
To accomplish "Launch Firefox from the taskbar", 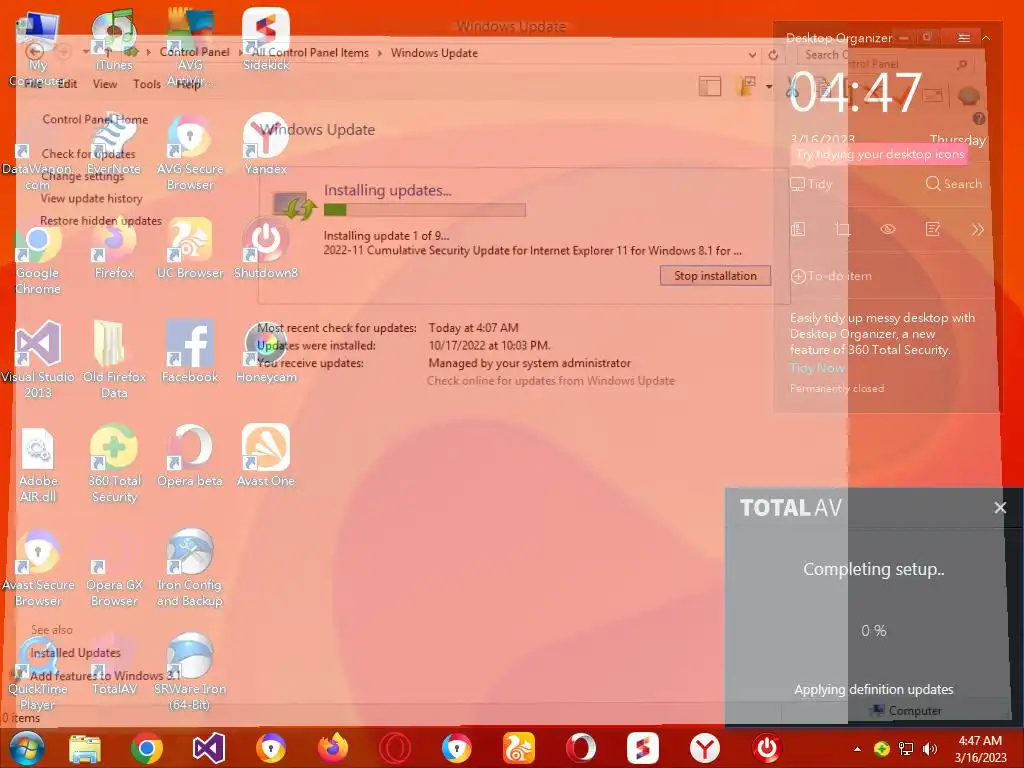I will (x=333, y=748).
